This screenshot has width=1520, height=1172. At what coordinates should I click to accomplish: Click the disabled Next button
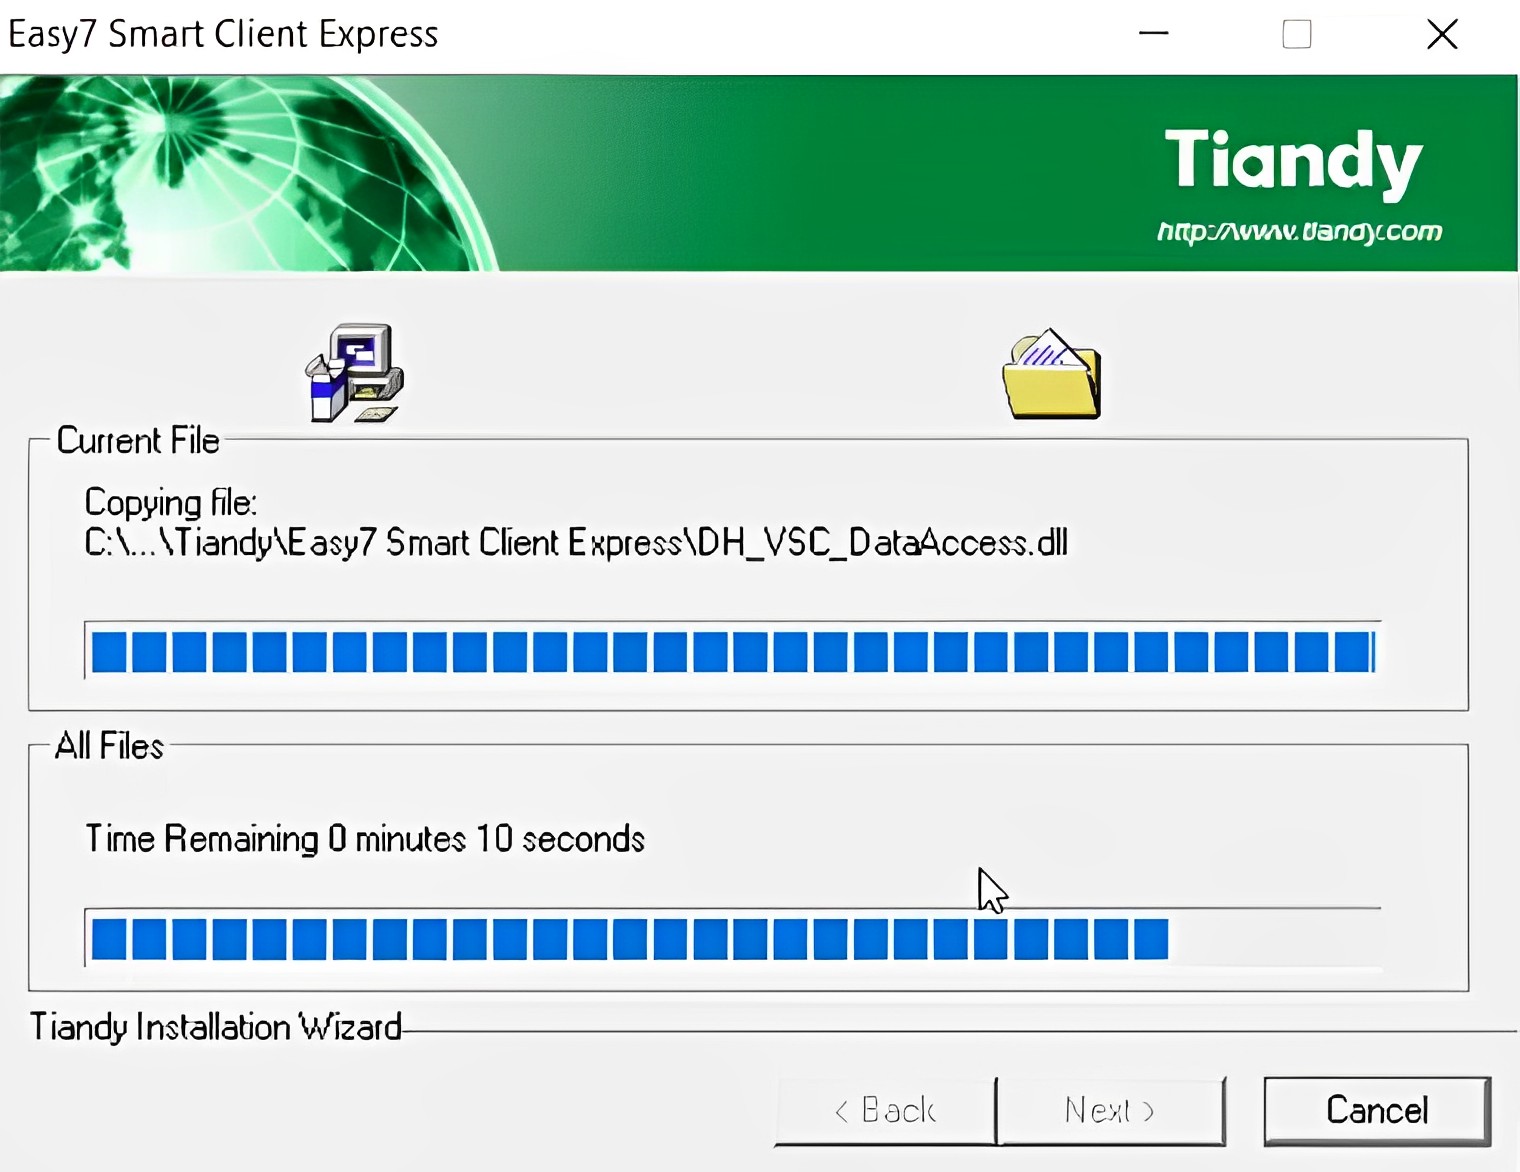coord(1111,1111)
